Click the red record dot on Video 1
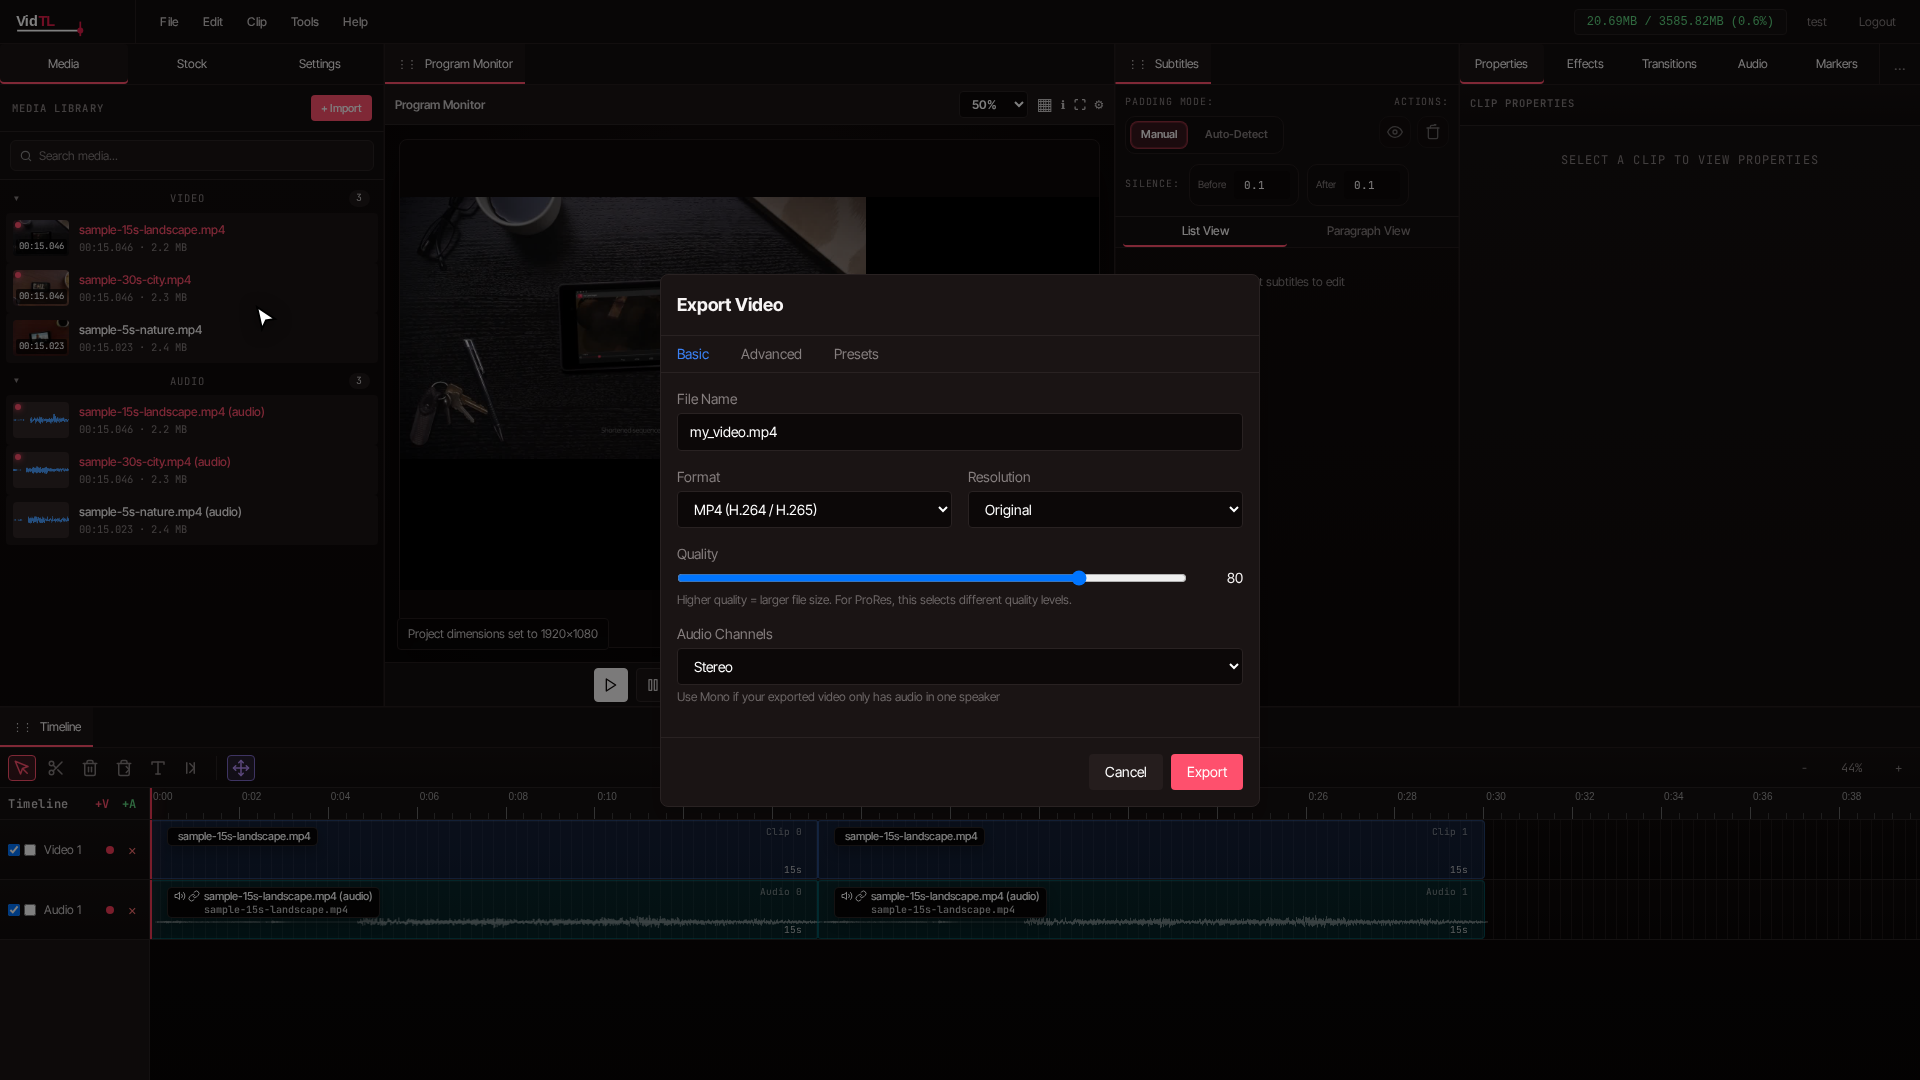Viewport: 1920px width, 1080px height. click(110, 850)
